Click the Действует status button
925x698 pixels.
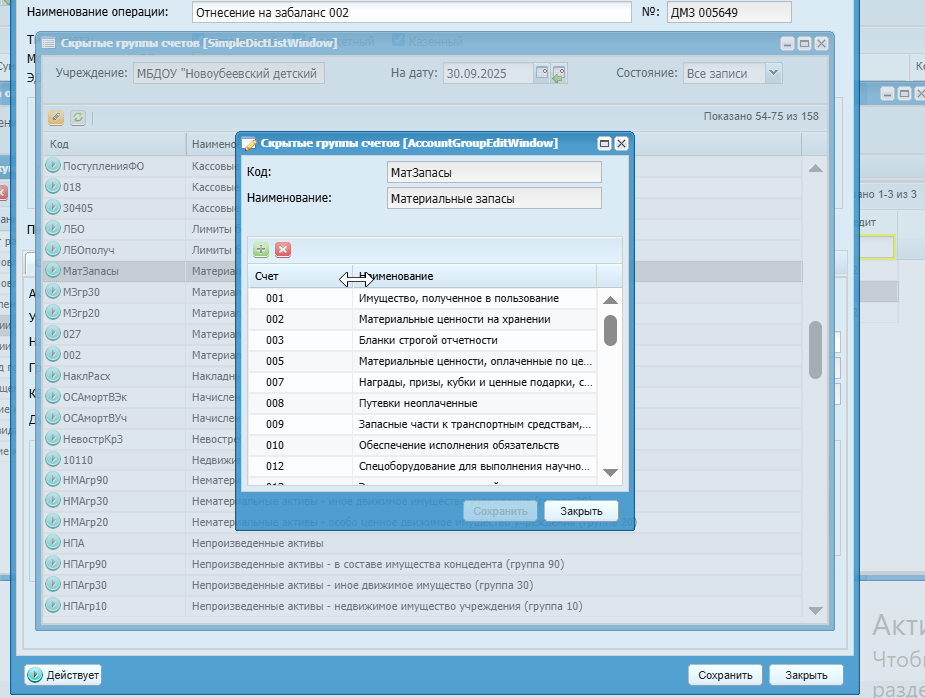(63, 675)
